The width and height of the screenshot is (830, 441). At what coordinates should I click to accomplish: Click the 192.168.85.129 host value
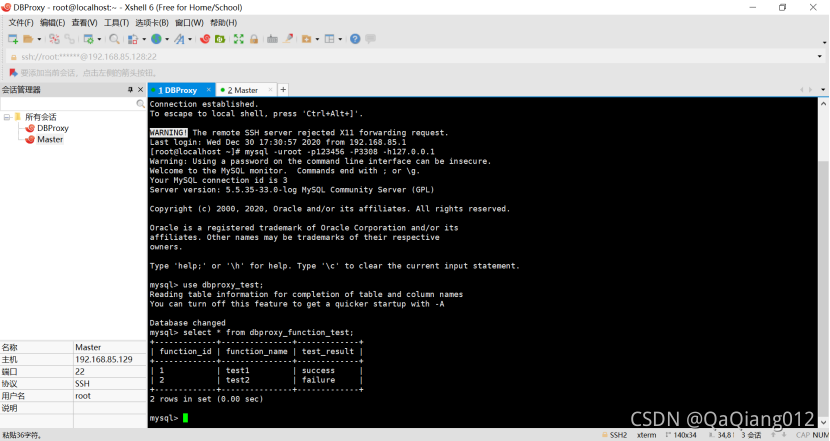pos(104,359)
